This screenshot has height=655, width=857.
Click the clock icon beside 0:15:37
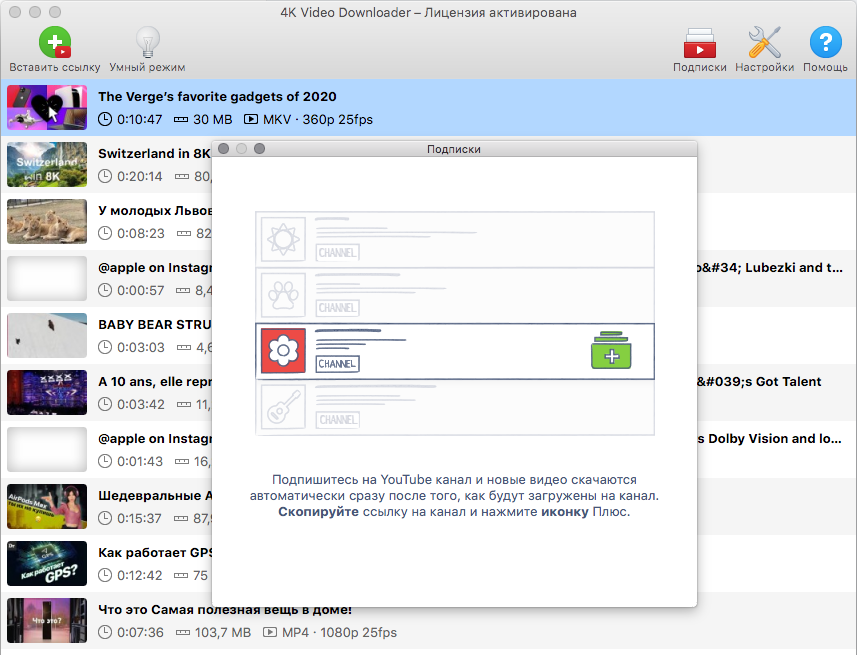click(104, 518)
